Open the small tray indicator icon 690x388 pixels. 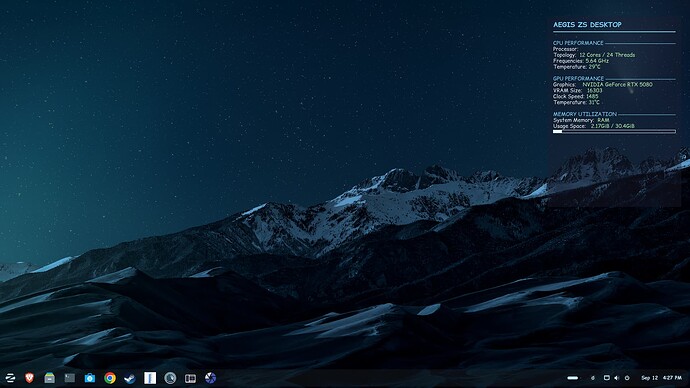(x=593, y=378)
